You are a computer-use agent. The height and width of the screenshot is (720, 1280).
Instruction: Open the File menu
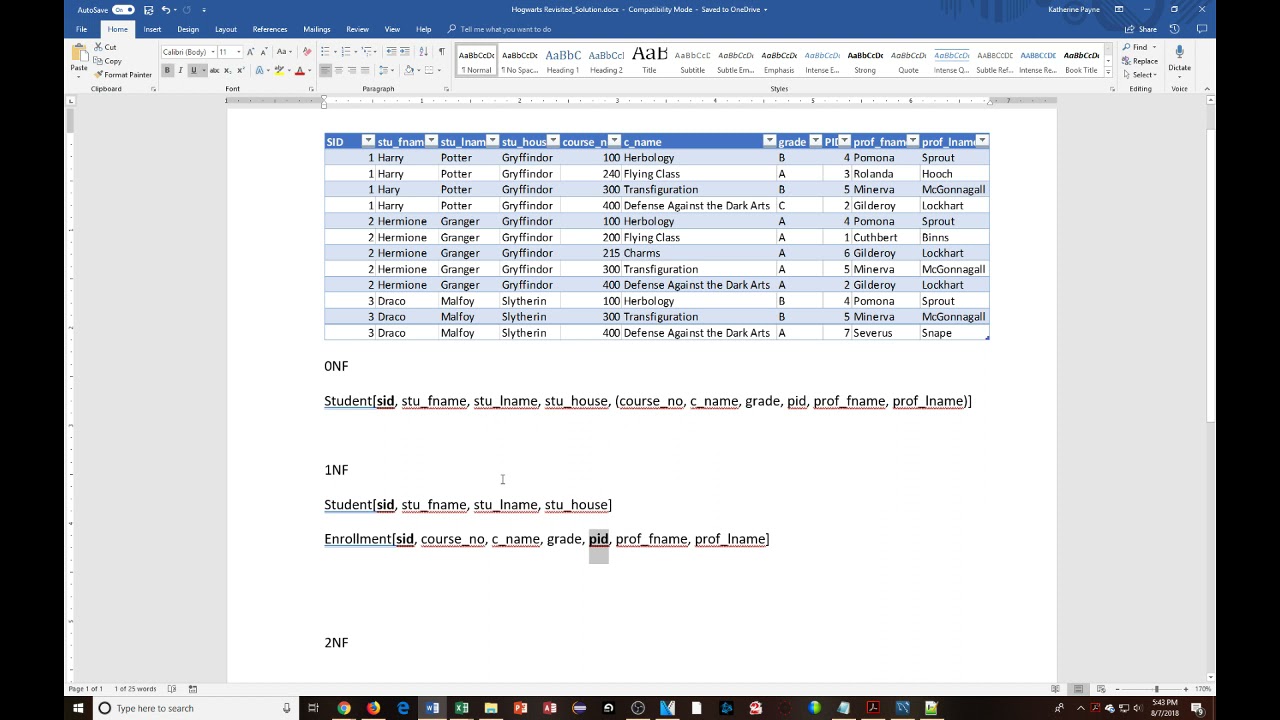(81, 29)
